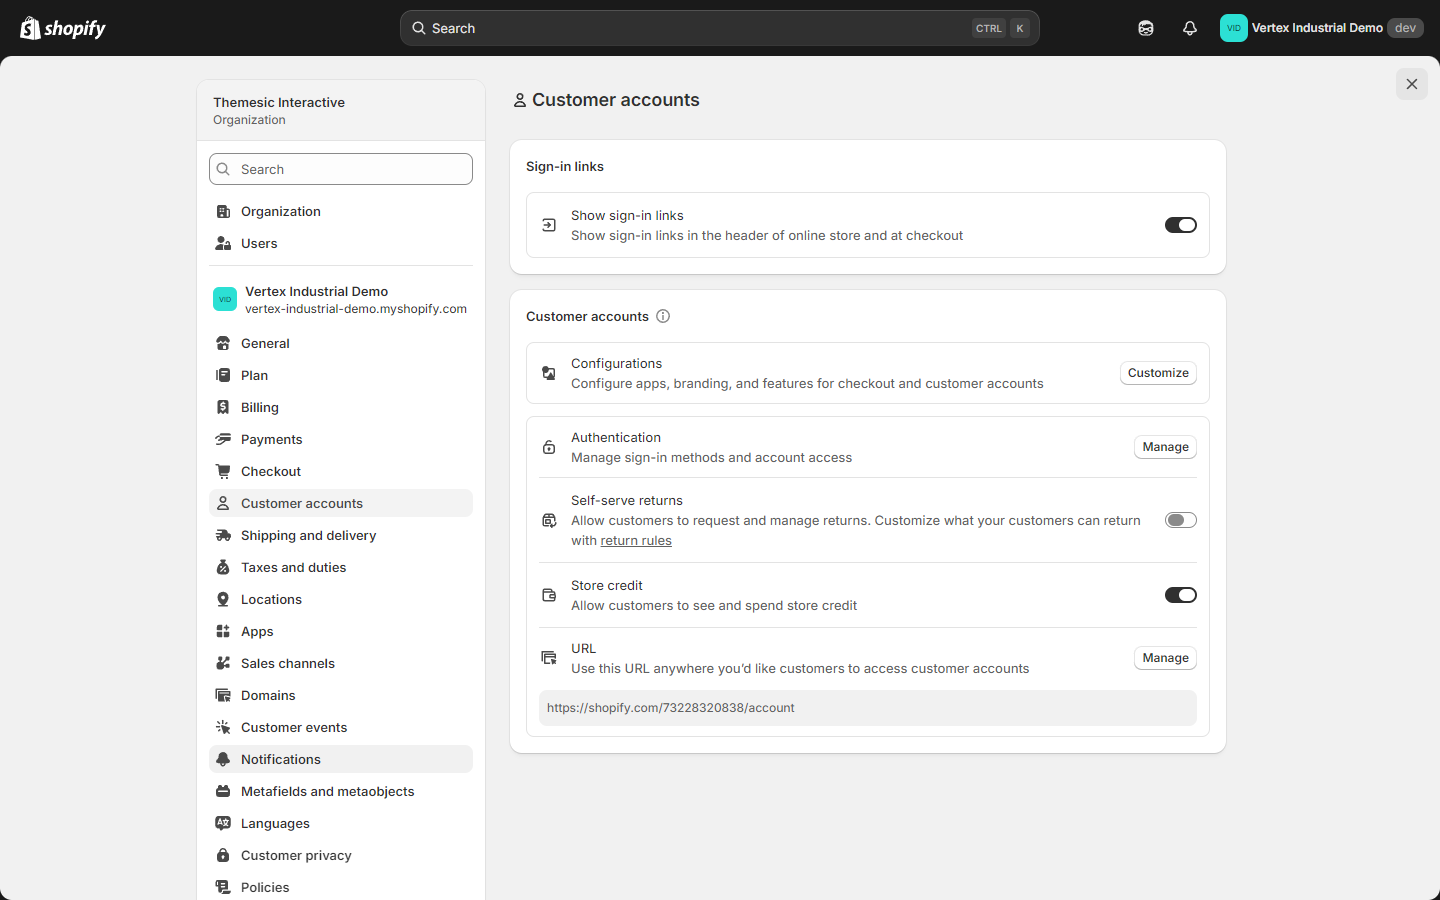The image size is (1440, 900).
Task: Go to Shipping and delivery settings
Action: point(341,535)
